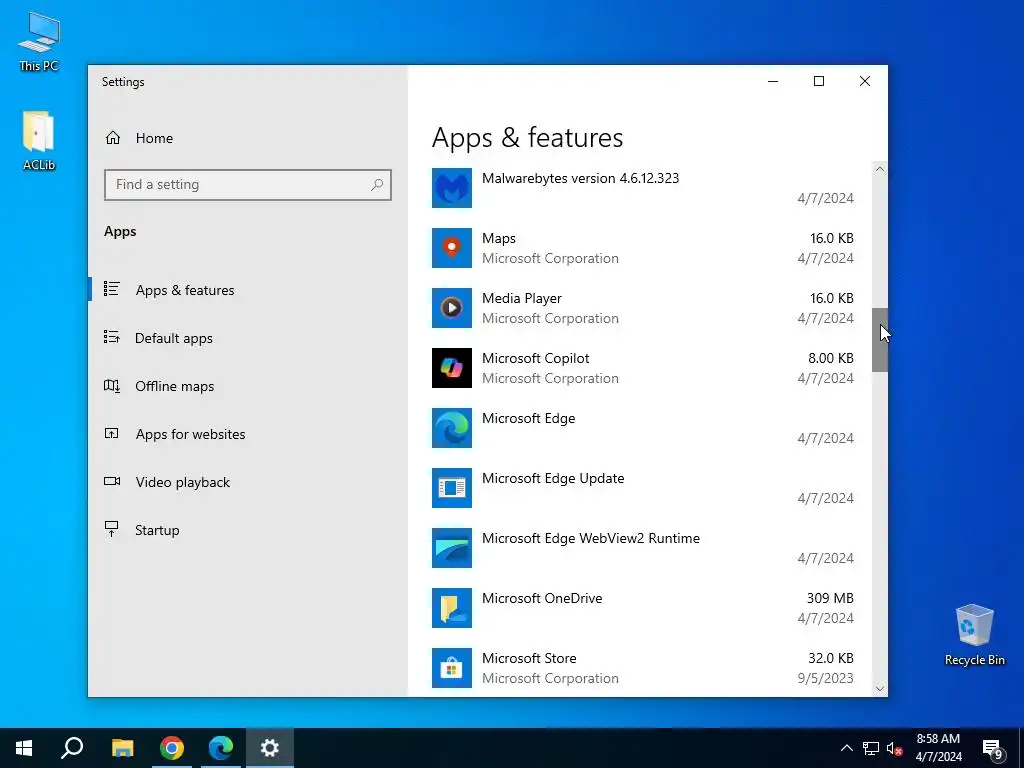
Task: Select the Media Player app name
Action: tap(522, 298)
